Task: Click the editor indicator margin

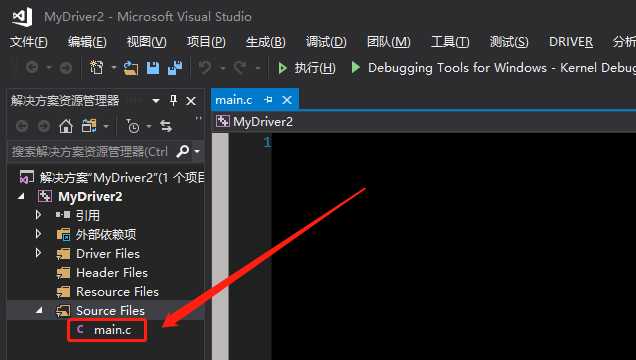Action: click(x=220, y=246)
